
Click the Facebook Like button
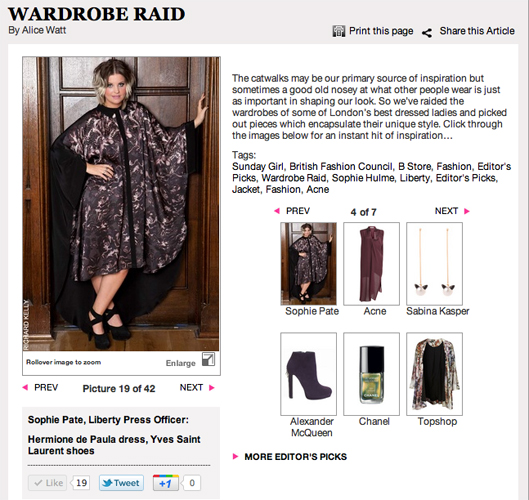pyautogui.click(x=47, y=483)
